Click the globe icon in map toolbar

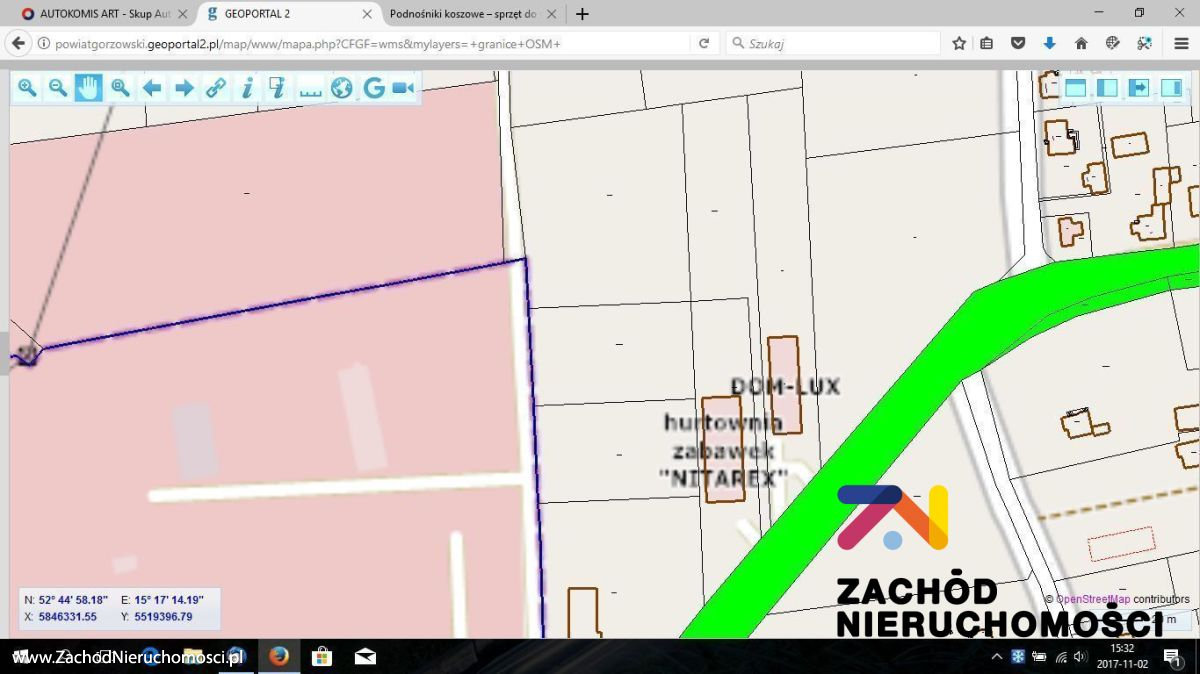pyautogui.click(x=342, y=88)
